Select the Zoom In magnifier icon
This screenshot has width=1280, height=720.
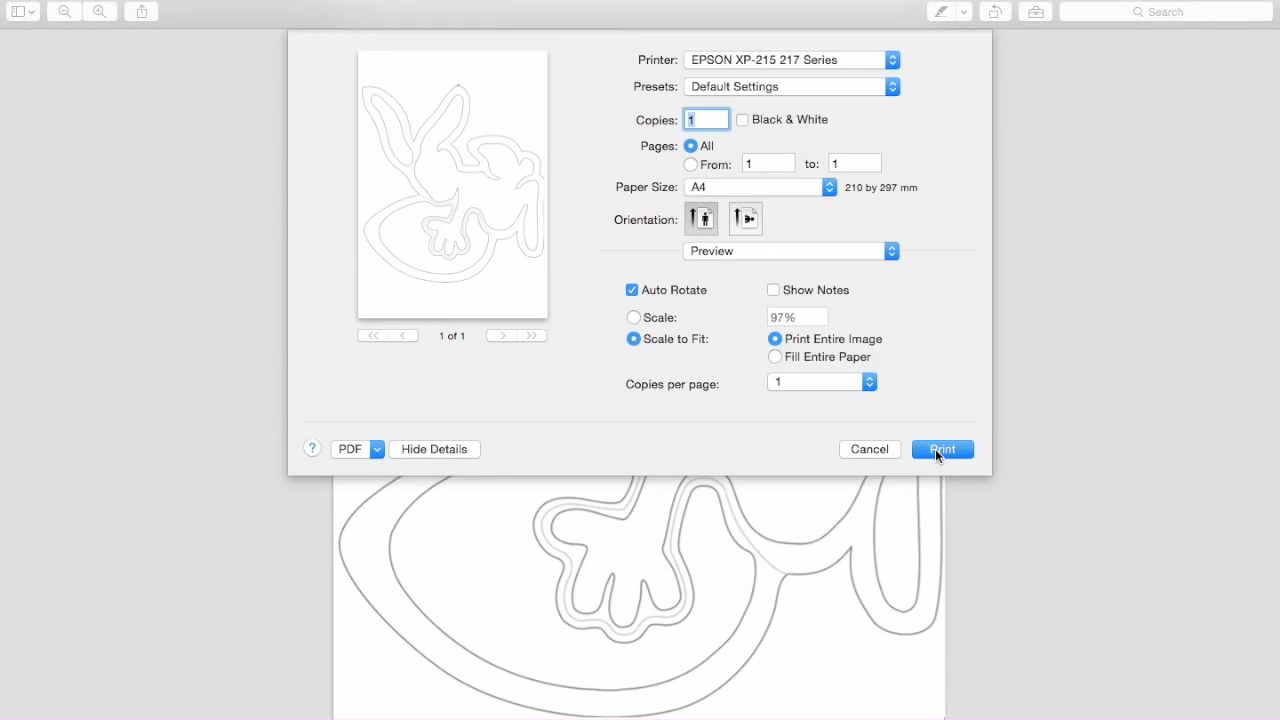point(99,11)
